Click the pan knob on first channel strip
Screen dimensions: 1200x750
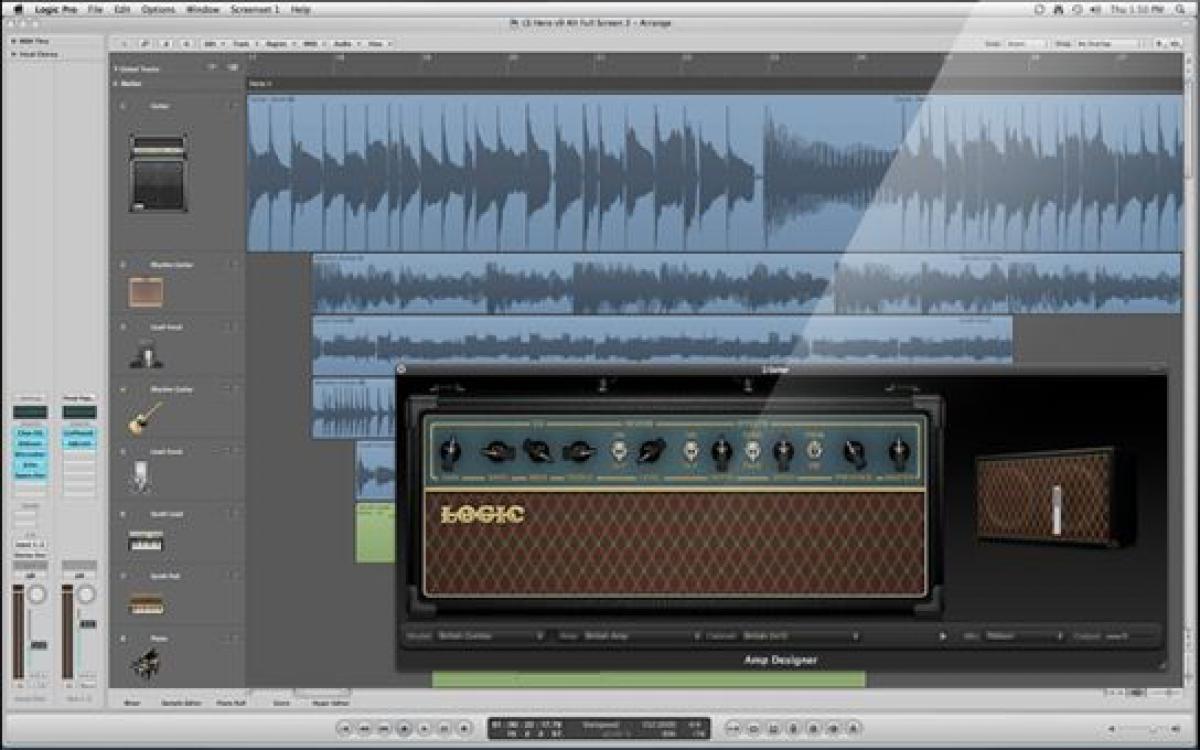coord(37,594)
